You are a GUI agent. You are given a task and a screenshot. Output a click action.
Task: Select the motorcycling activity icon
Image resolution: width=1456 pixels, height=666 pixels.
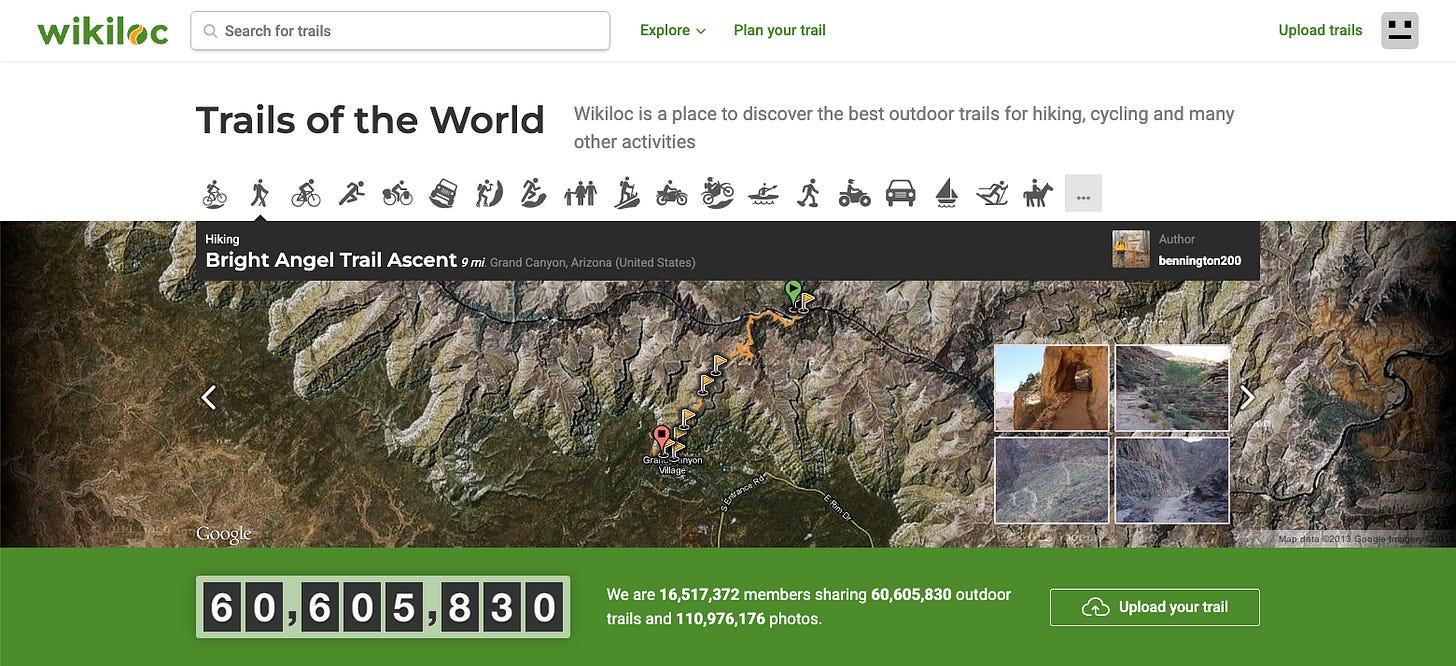(672, 193)
